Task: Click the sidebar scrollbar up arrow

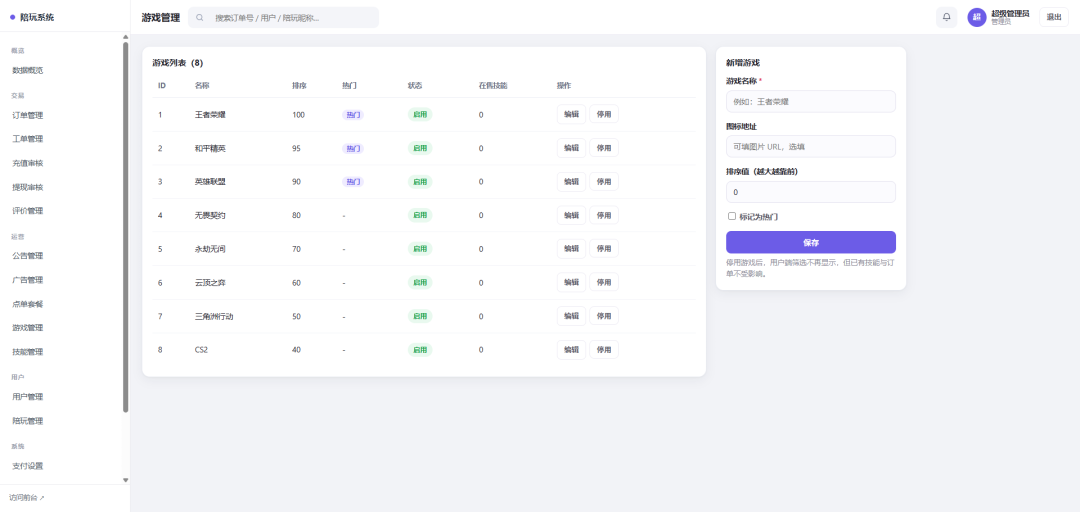Action: (125, 37)
